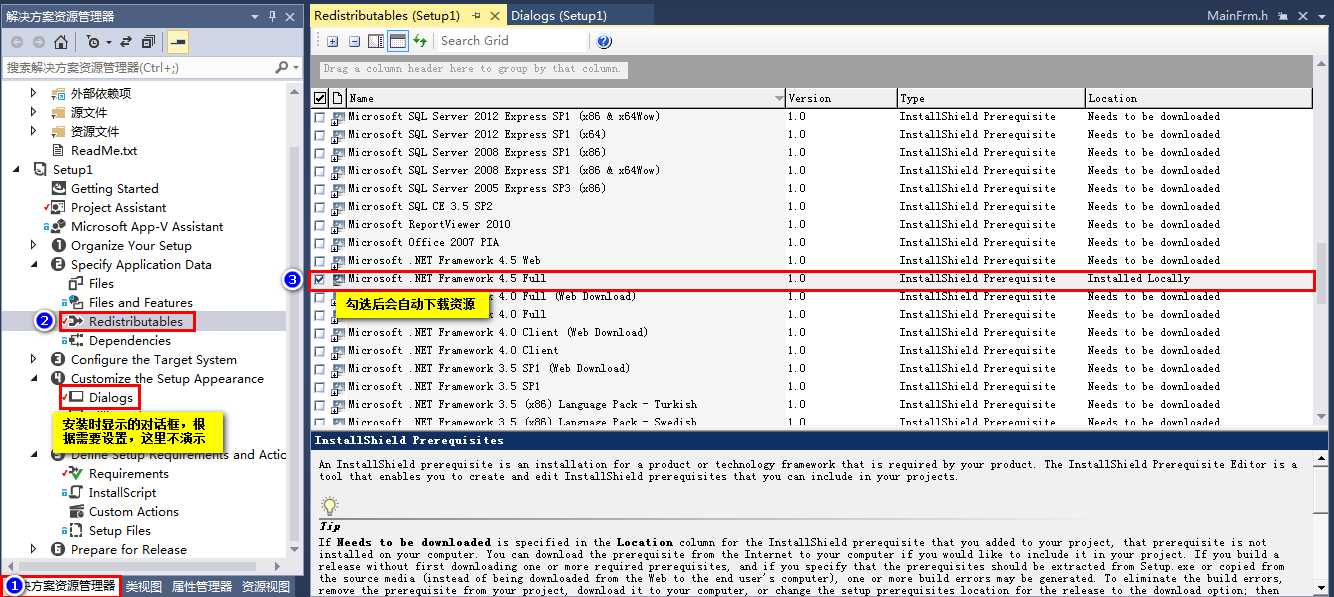Open Project Assistant node
1334x597 pixels.
tap(118, 207)
